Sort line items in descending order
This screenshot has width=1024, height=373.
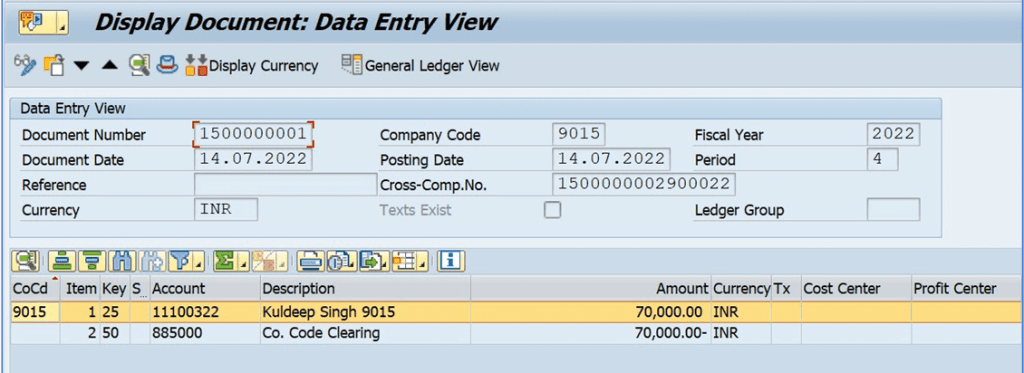(91, 261)
